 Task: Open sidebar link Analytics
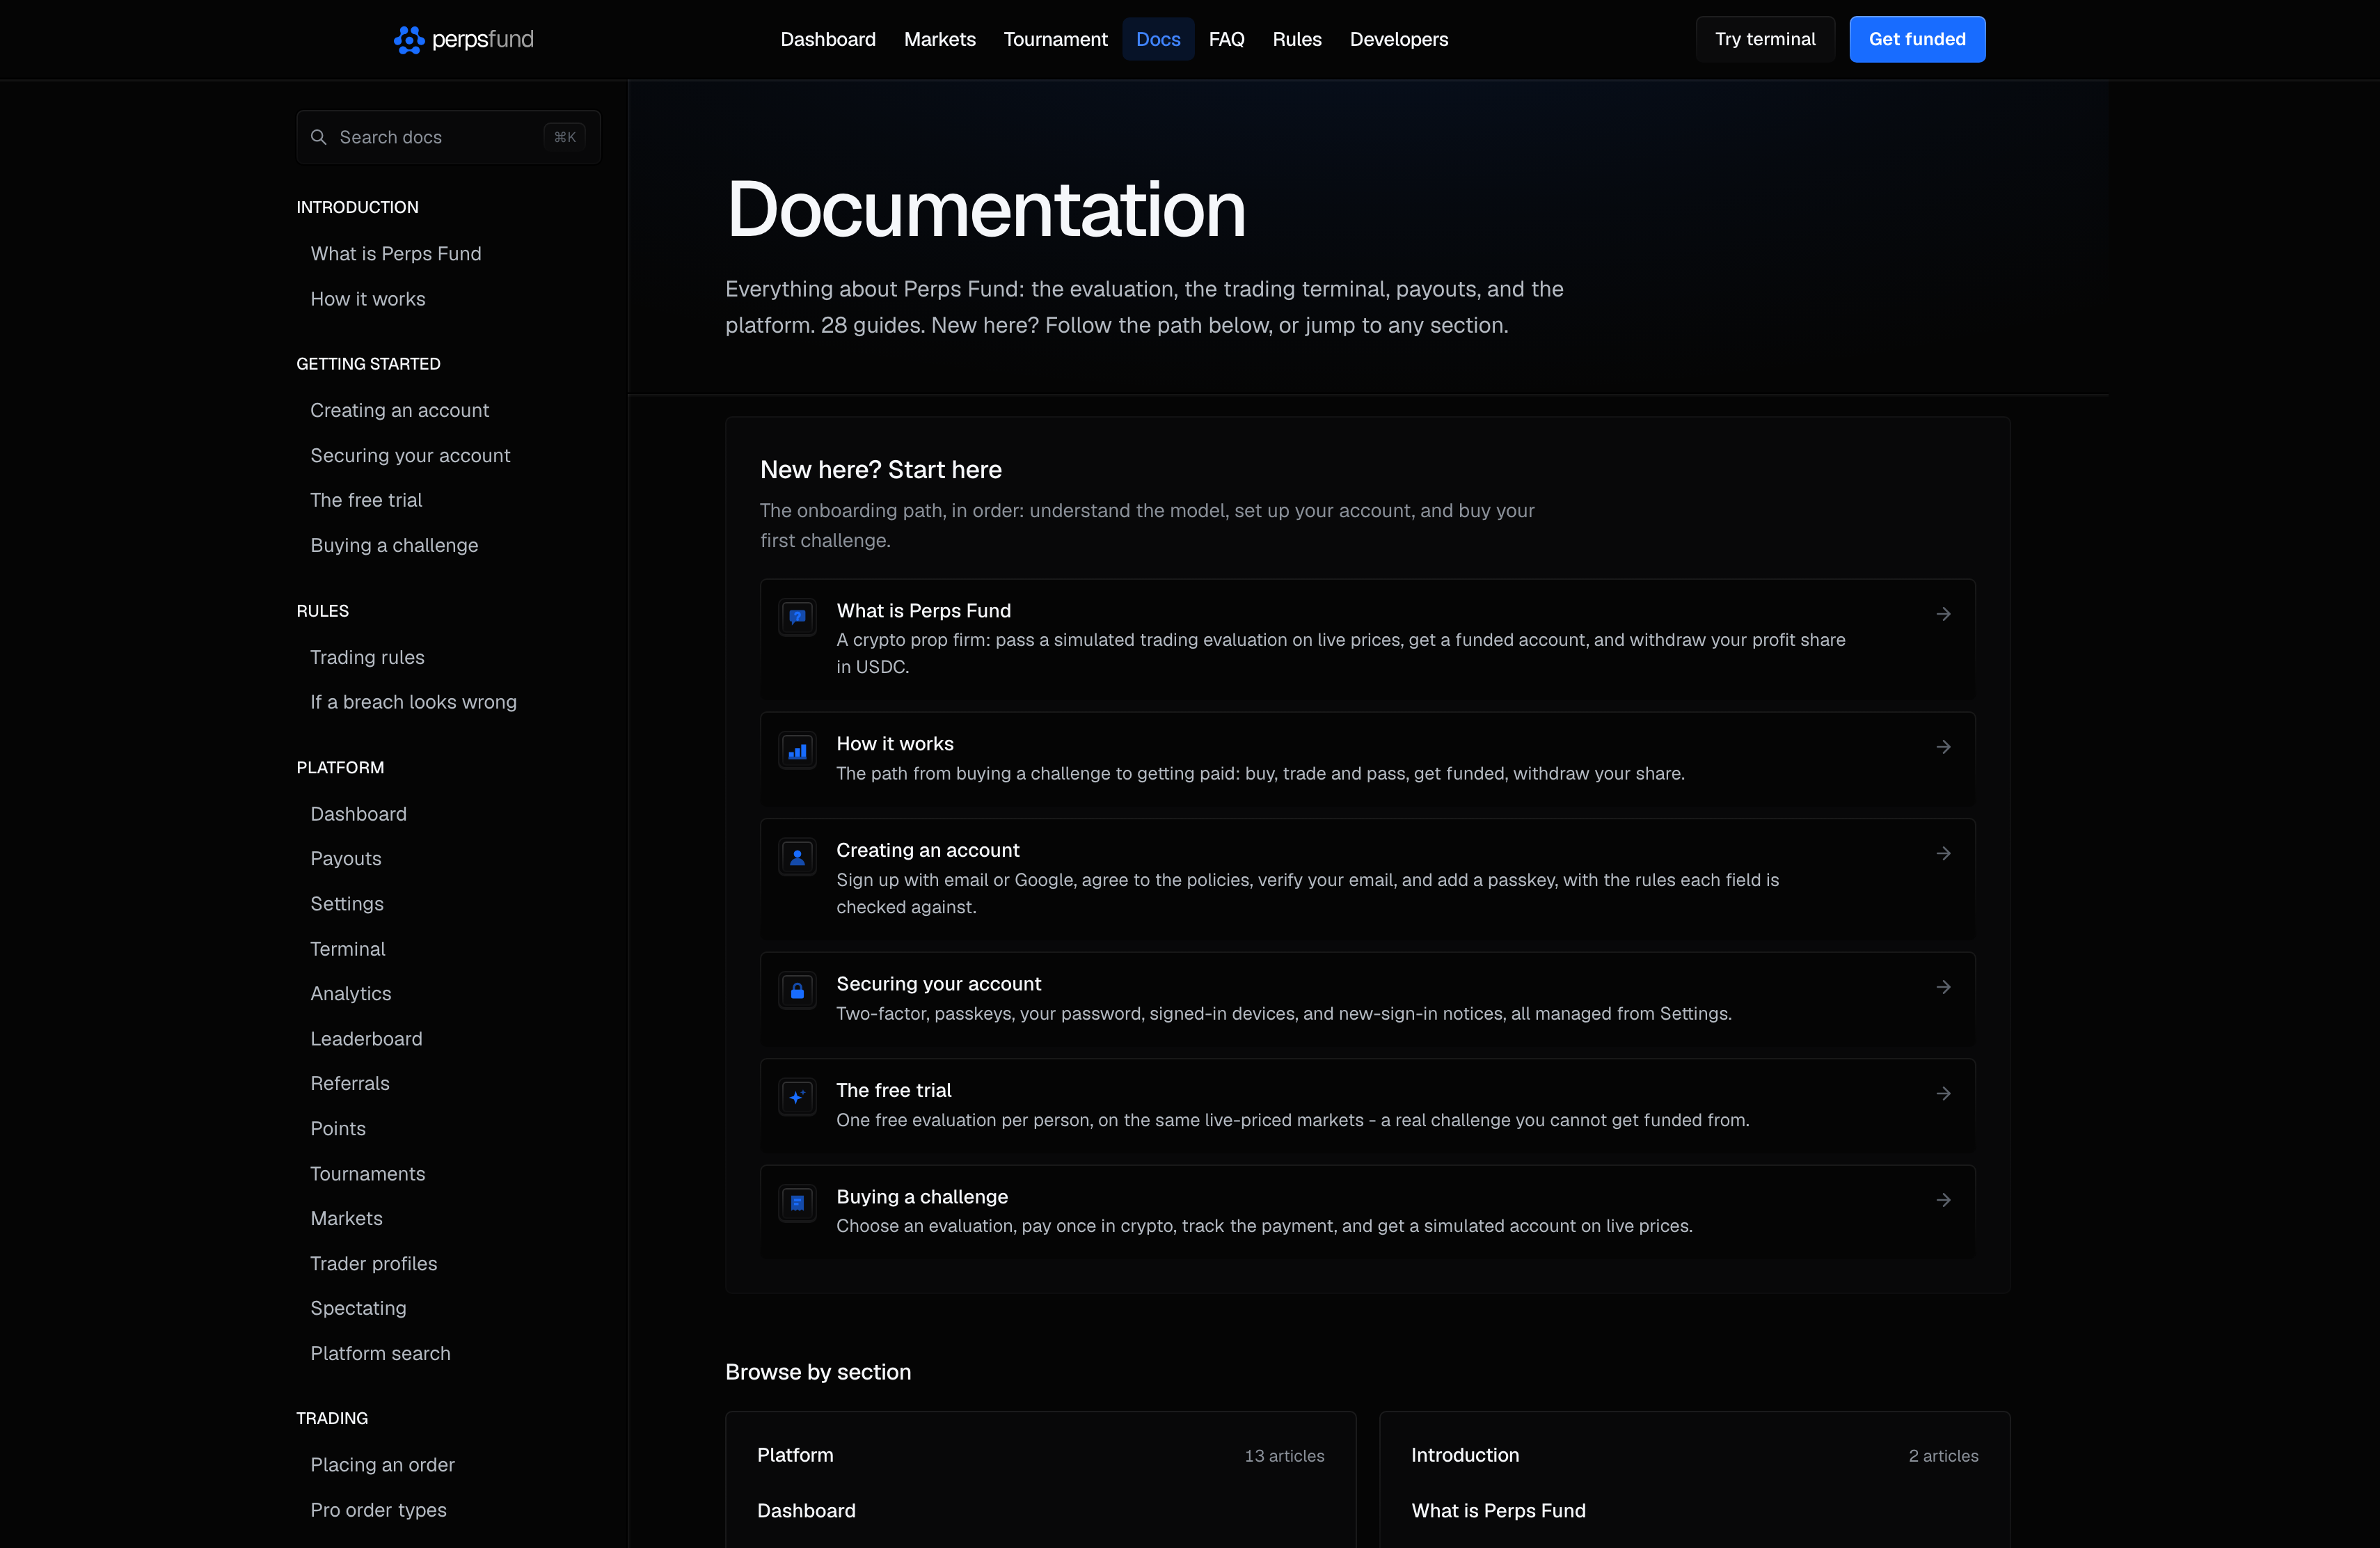(351, 993)
